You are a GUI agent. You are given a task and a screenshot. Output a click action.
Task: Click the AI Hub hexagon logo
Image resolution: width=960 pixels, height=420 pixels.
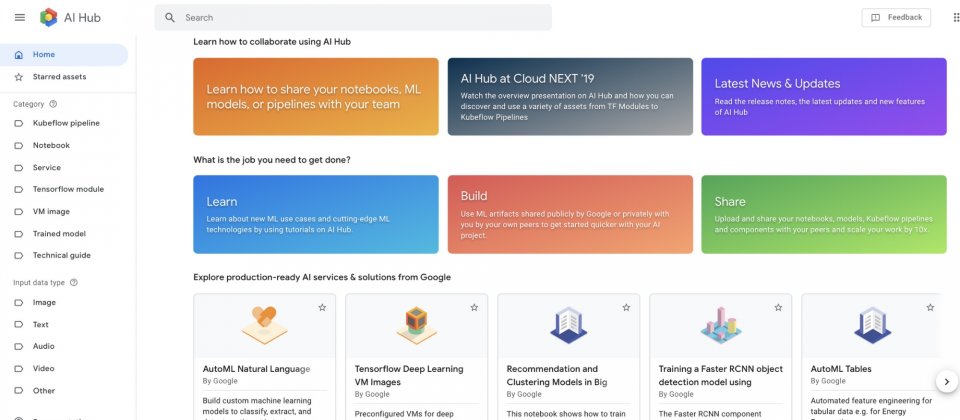48,17
